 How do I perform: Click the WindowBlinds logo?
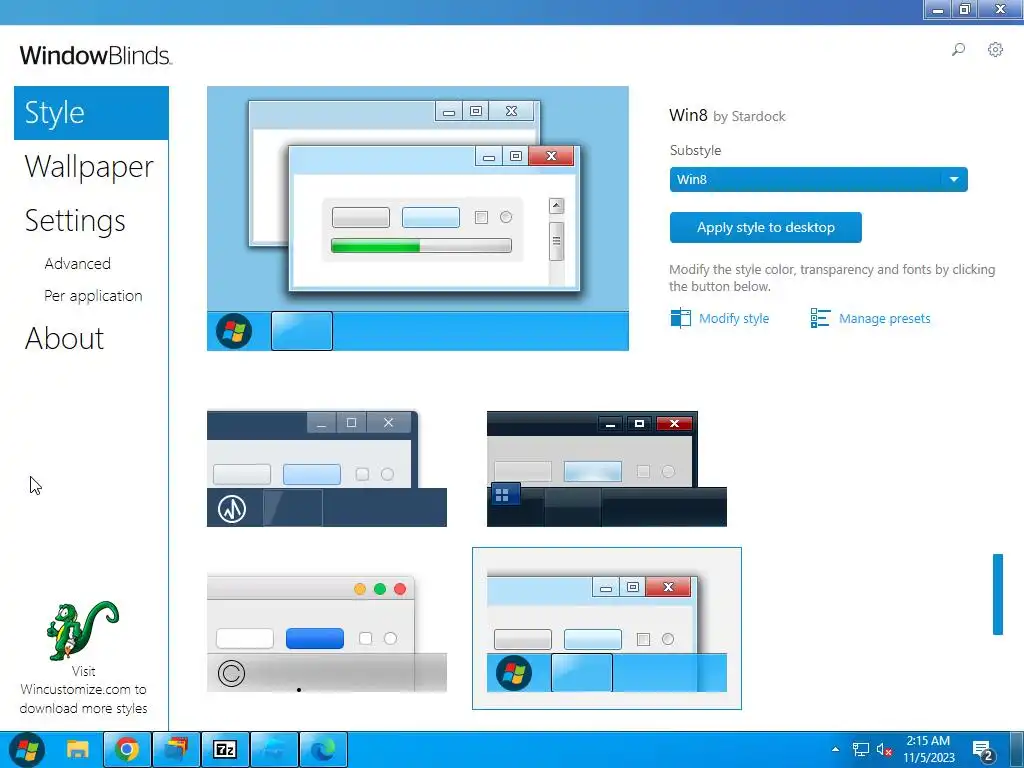(x=95, y=56)
